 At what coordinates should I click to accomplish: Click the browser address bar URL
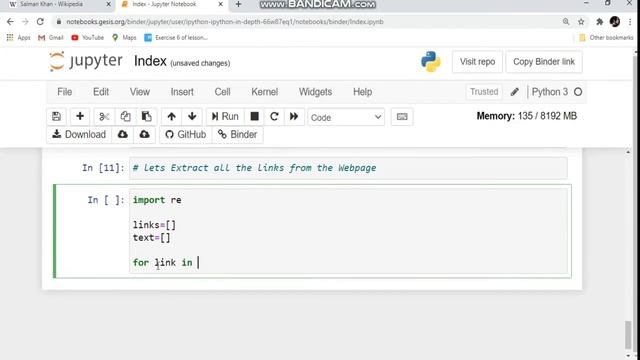225,22
